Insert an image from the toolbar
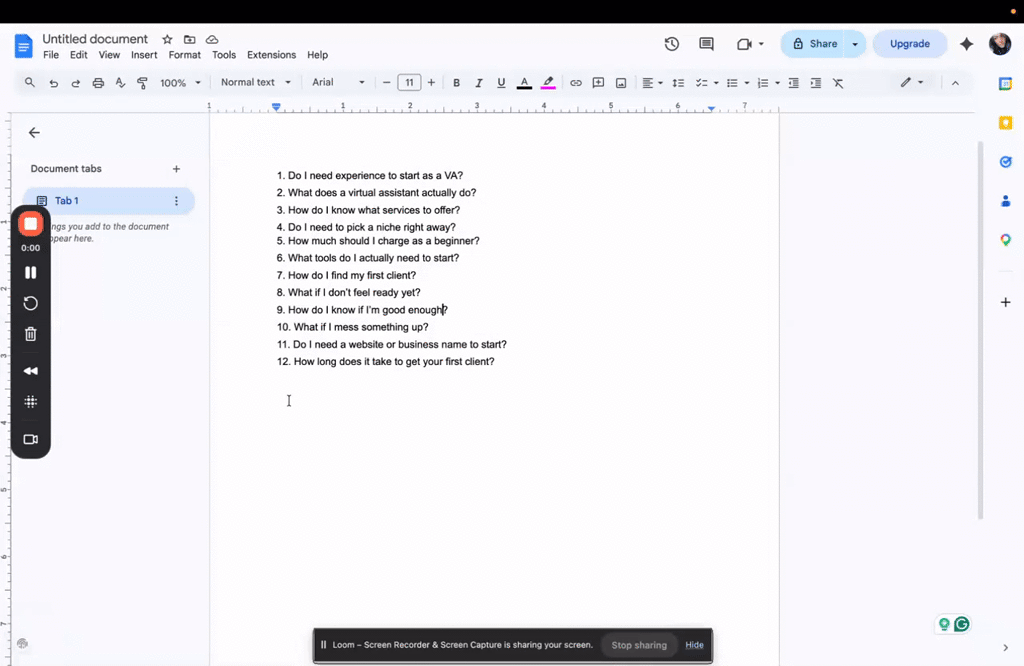 click(x=620, y=83)
